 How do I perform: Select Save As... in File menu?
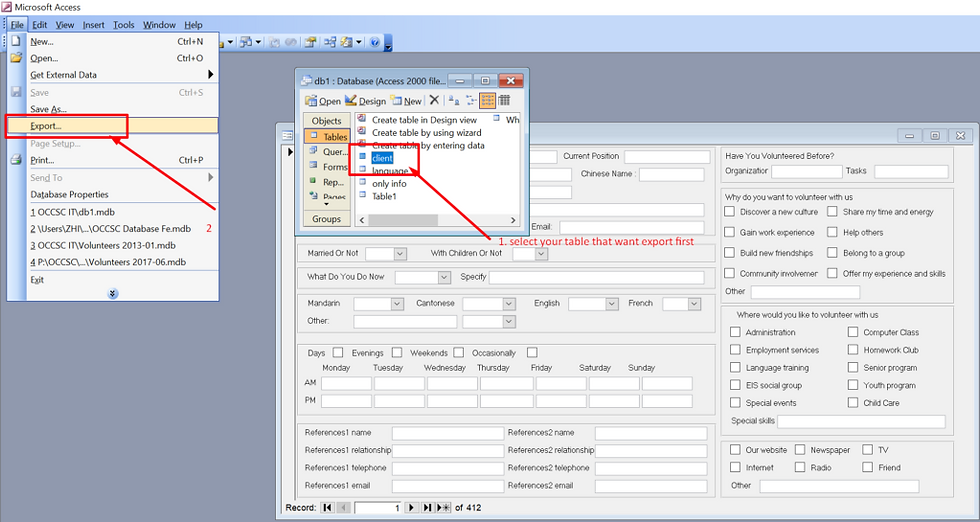coord(112,109)
